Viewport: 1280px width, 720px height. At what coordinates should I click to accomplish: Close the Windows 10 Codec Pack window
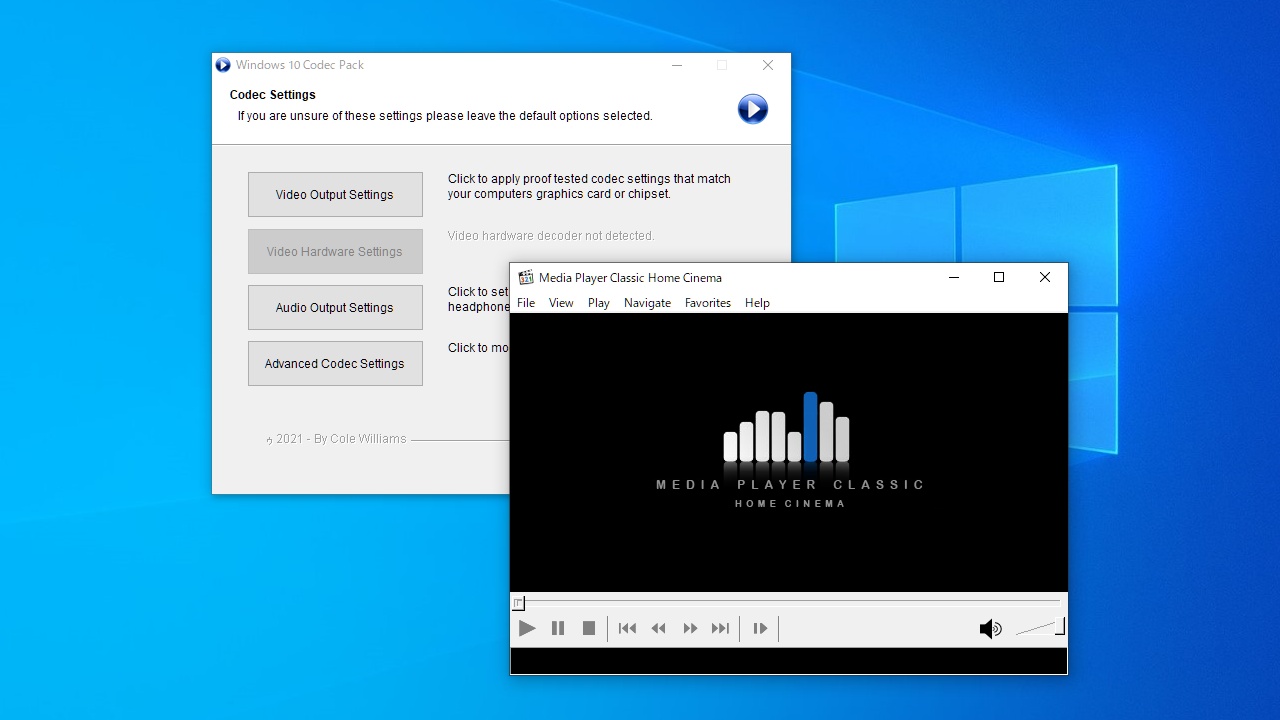pos(768,65)
